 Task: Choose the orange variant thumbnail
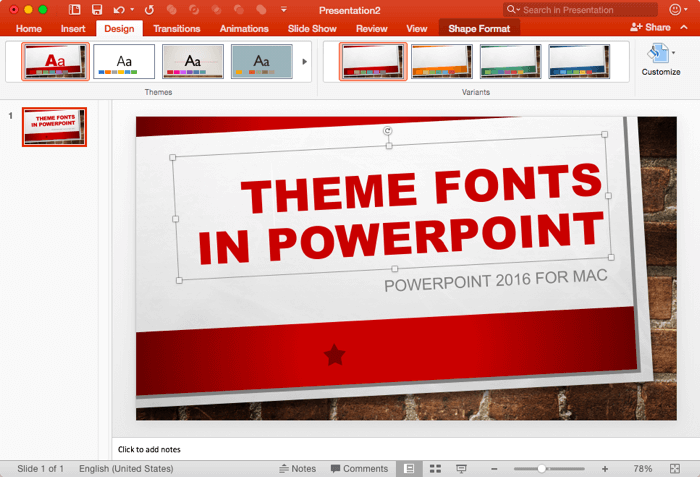(442, 61)
